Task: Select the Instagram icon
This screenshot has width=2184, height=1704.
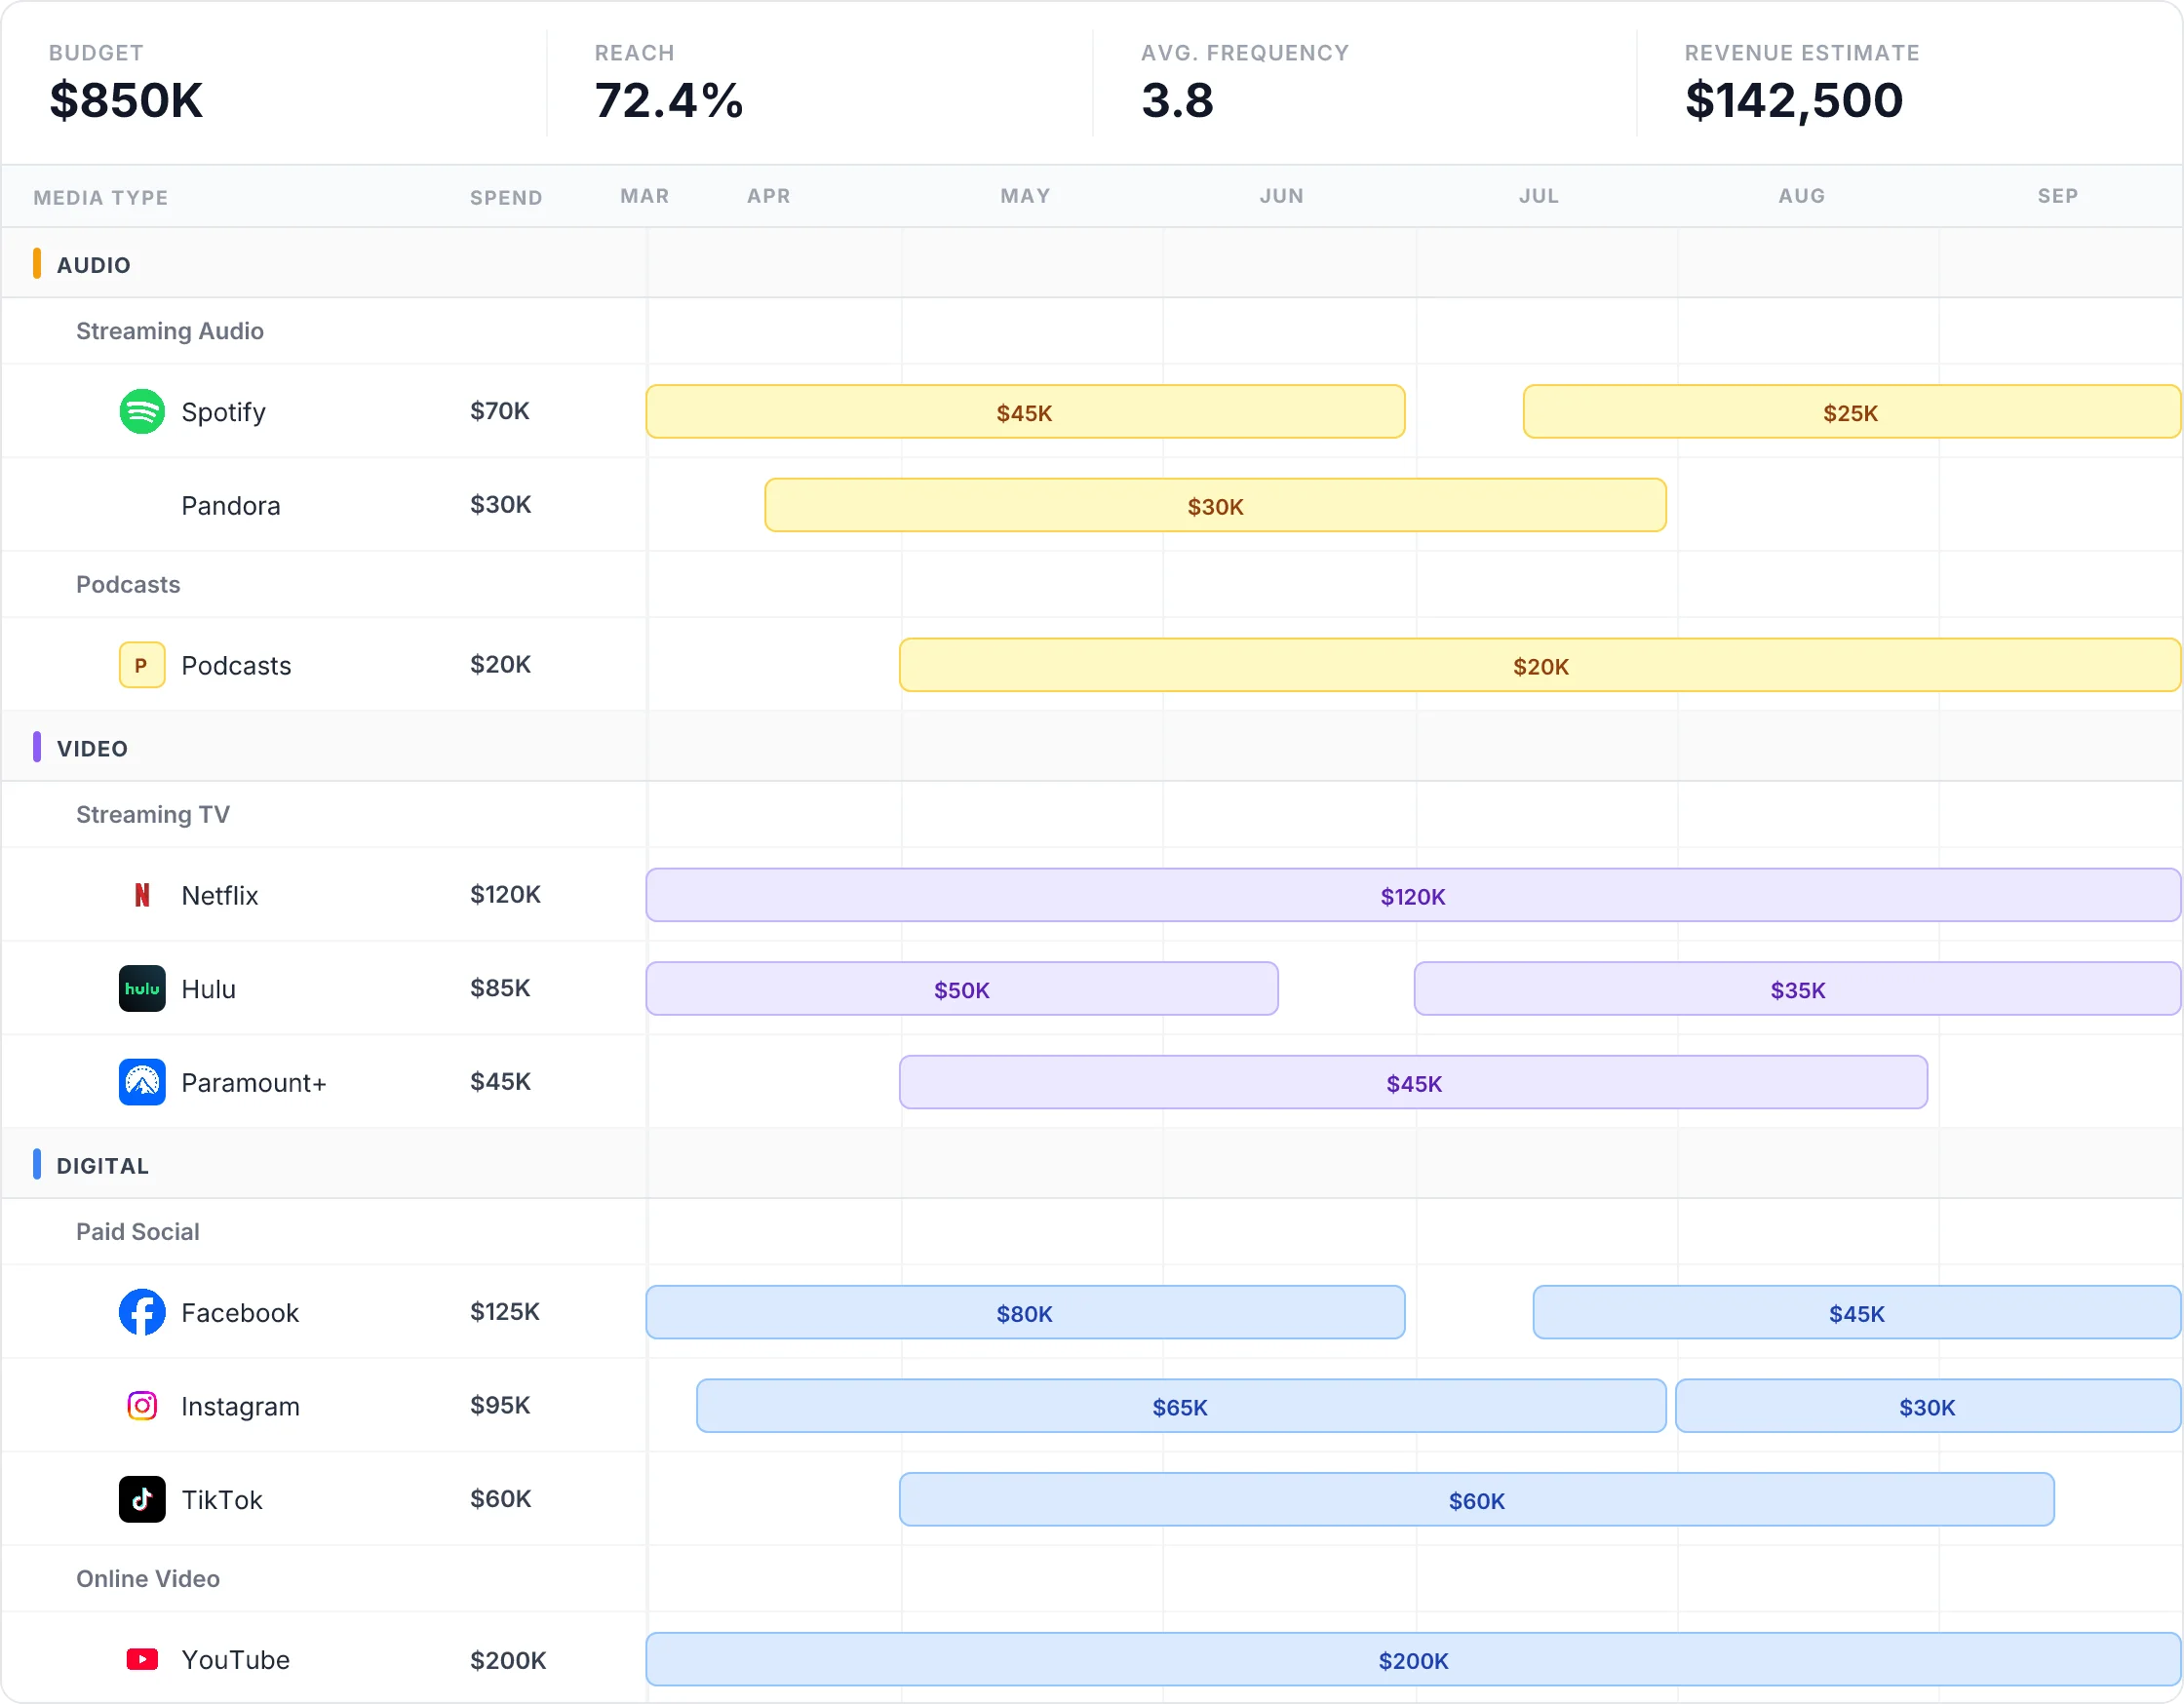Action: 142,1405
